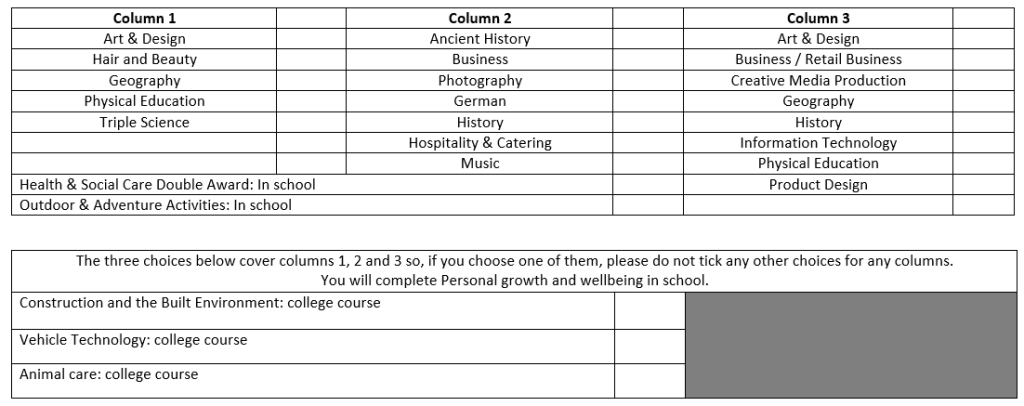Check the box for Outdoor & Adventure Activities

point(648,205)
